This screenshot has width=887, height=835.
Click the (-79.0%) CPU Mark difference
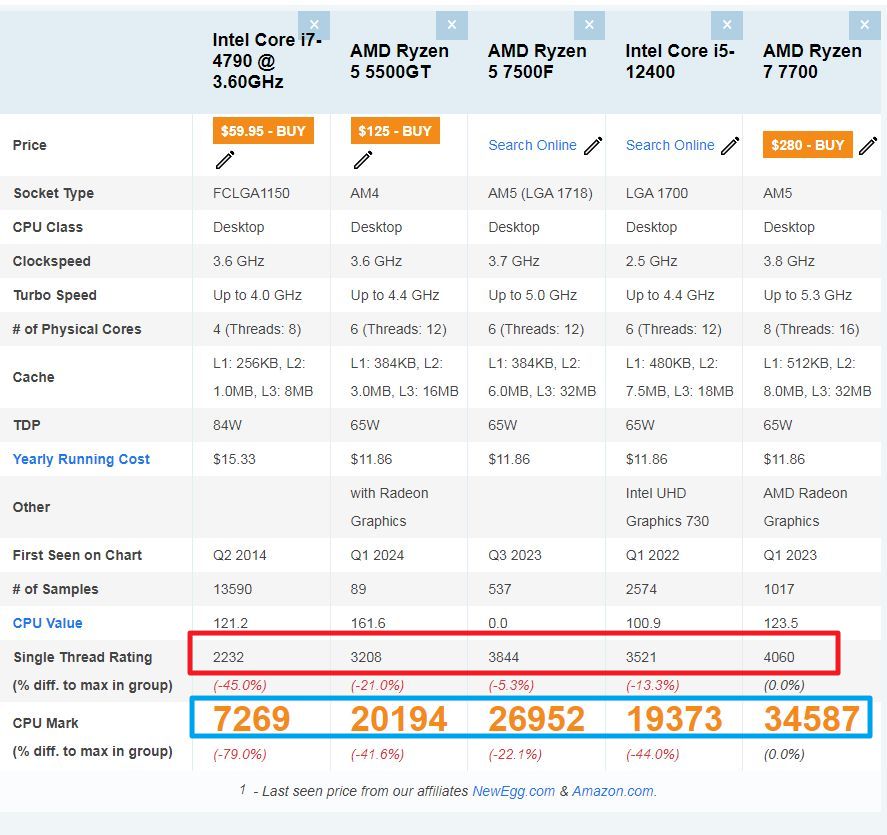[x=239, y=754]
